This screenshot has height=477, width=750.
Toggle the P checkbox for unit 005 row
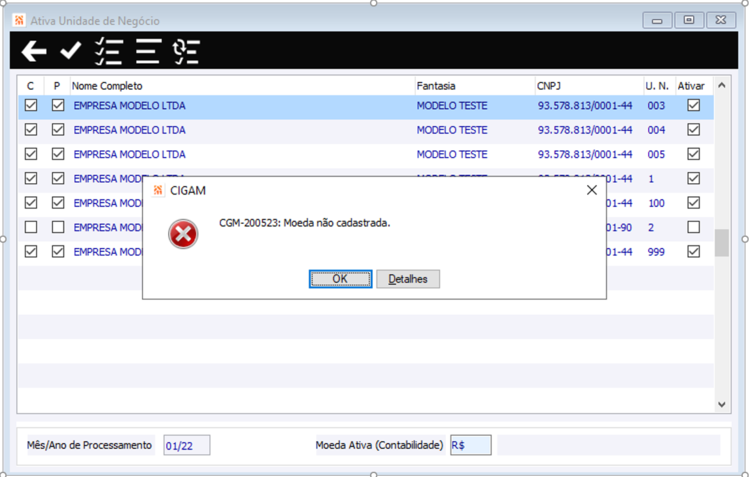click(58, 154)
